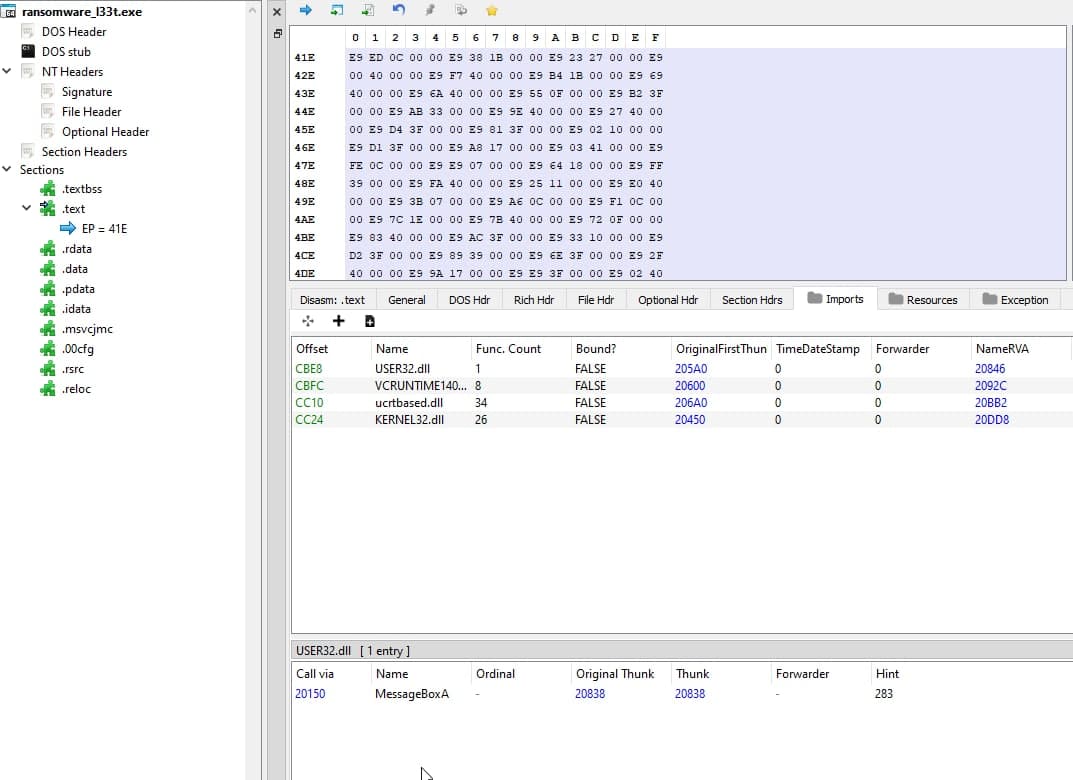Click Call via address 20150
This screenshot has height=780, width=1073.
click(309, 693)
